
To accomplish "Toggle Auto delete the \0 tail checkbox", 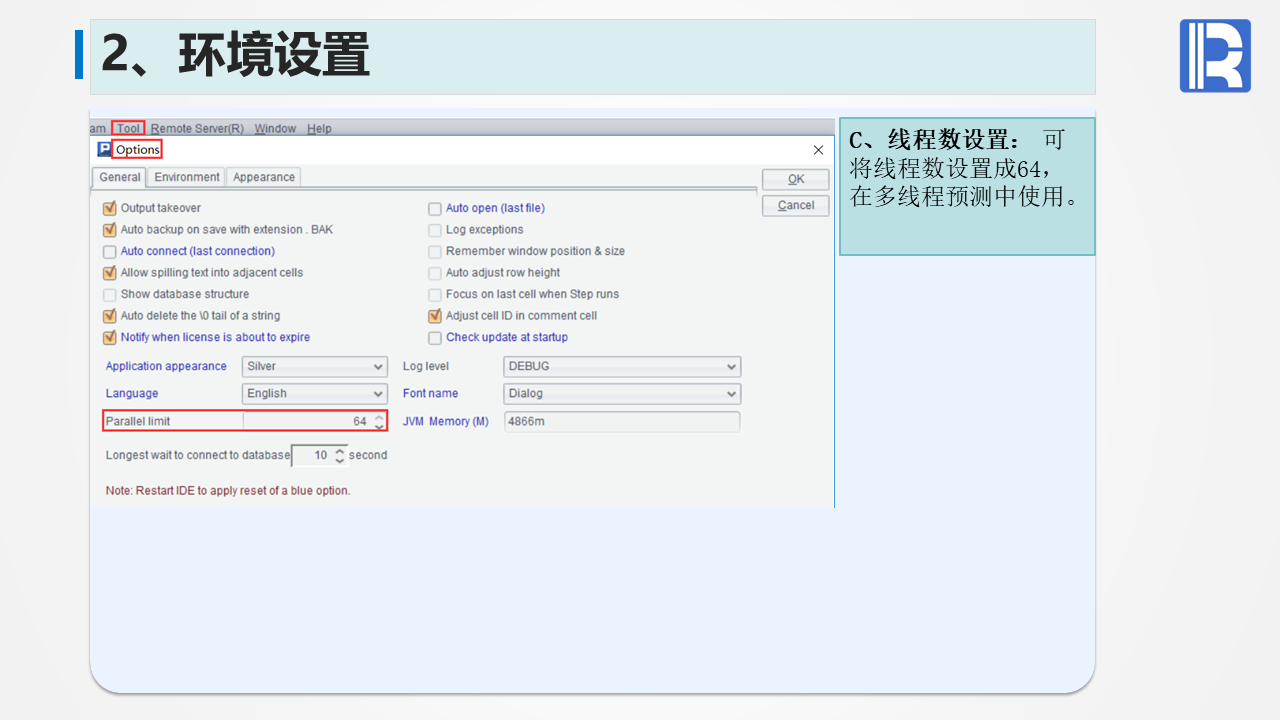I will tap(110, 316).
